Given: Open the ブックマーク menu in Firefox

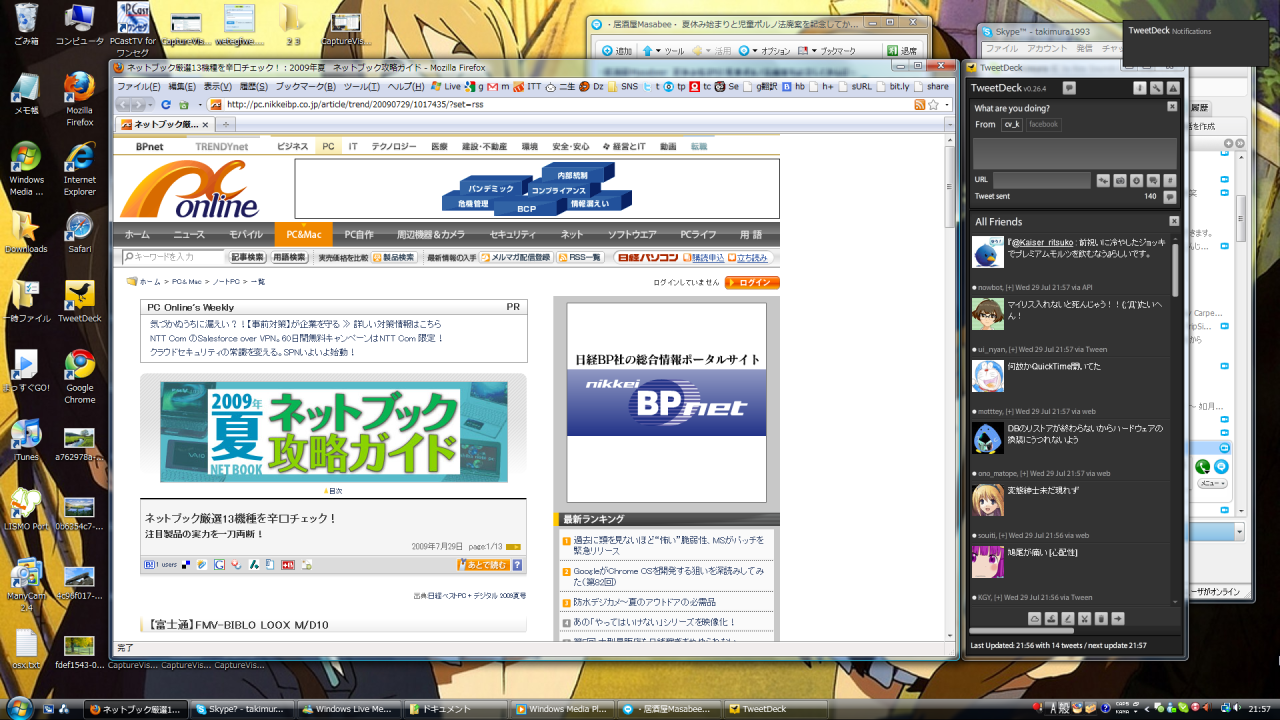Looking at the screenshot, I should 306,86.
